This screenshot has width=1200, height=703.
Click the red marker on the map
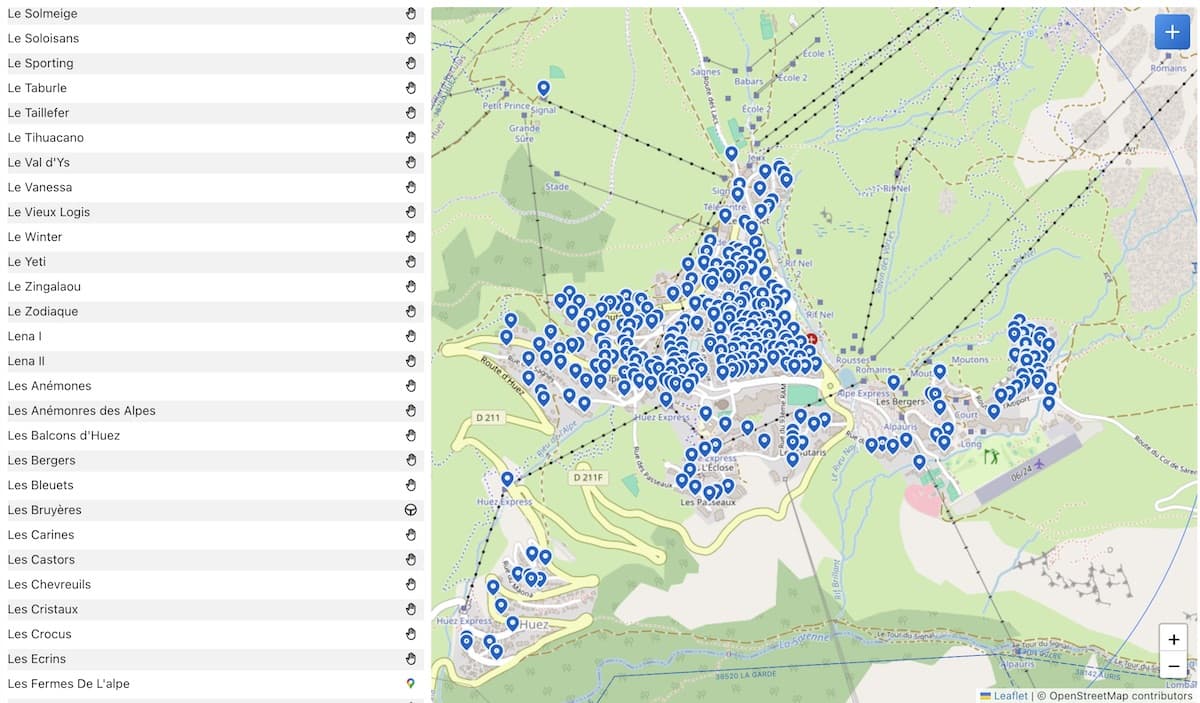(812, 339)
